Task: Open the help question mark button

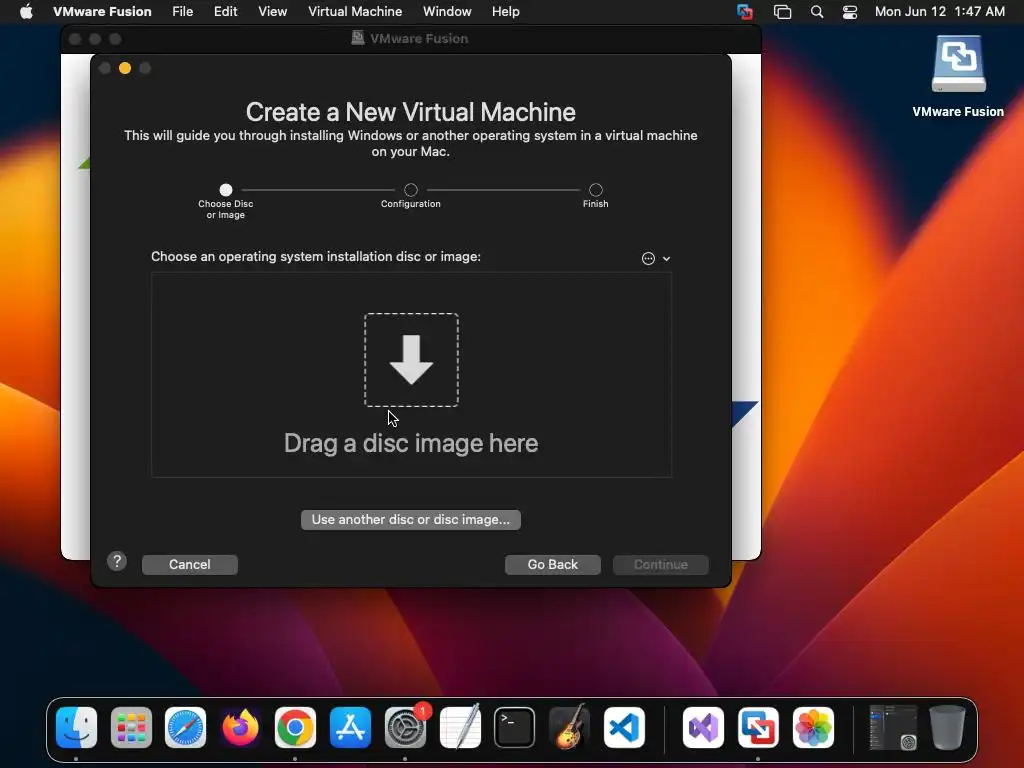Action: pos(117,561)
